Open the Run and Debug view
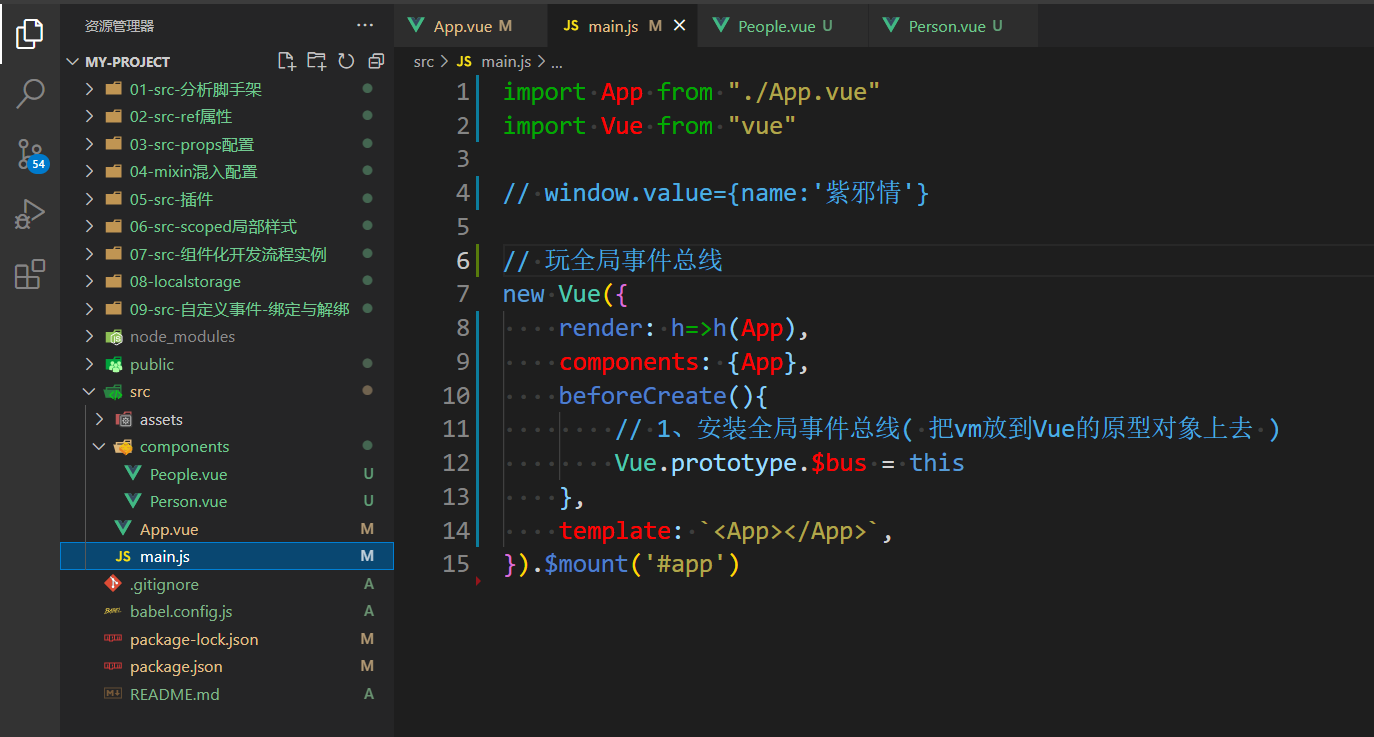This screenshot has height=737, width=1374. tap(30, 213)
